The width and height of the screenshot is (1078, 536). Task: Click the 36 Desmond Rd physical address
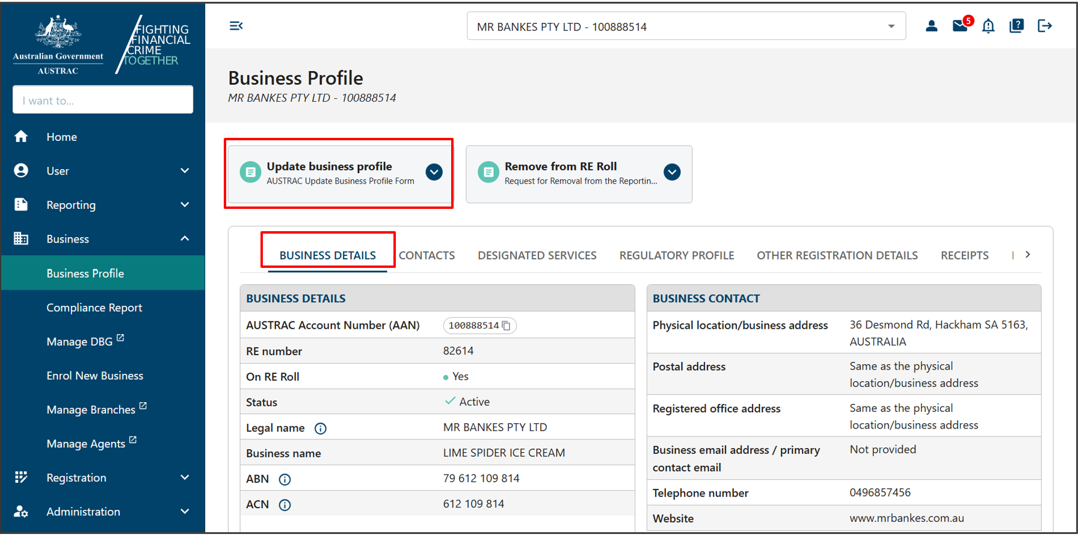coord(938,333)
